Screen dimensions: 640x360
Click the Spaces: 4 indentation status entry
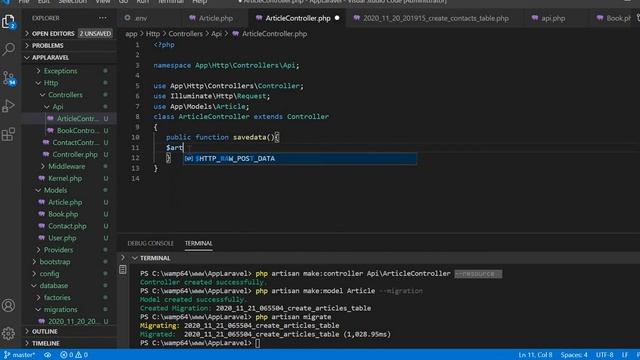(x=574, y=355)
